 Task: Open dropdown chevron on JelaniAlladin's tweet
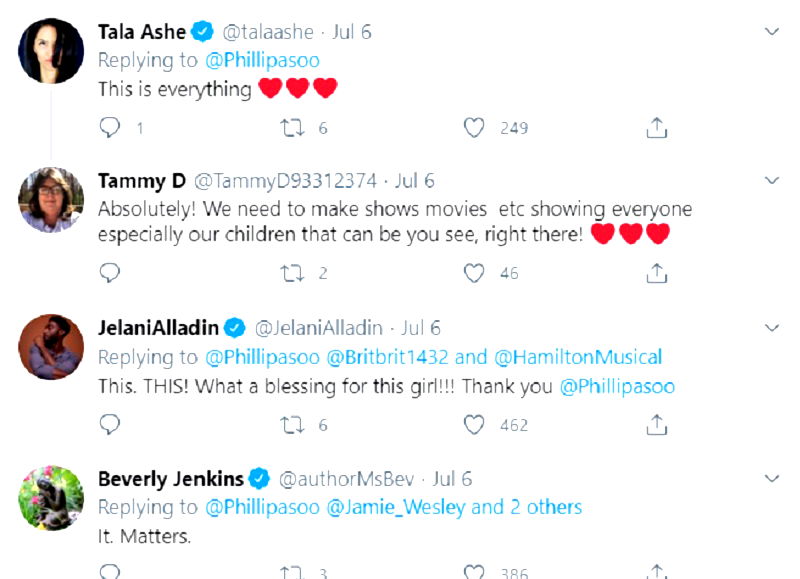[x=771, y=327]
